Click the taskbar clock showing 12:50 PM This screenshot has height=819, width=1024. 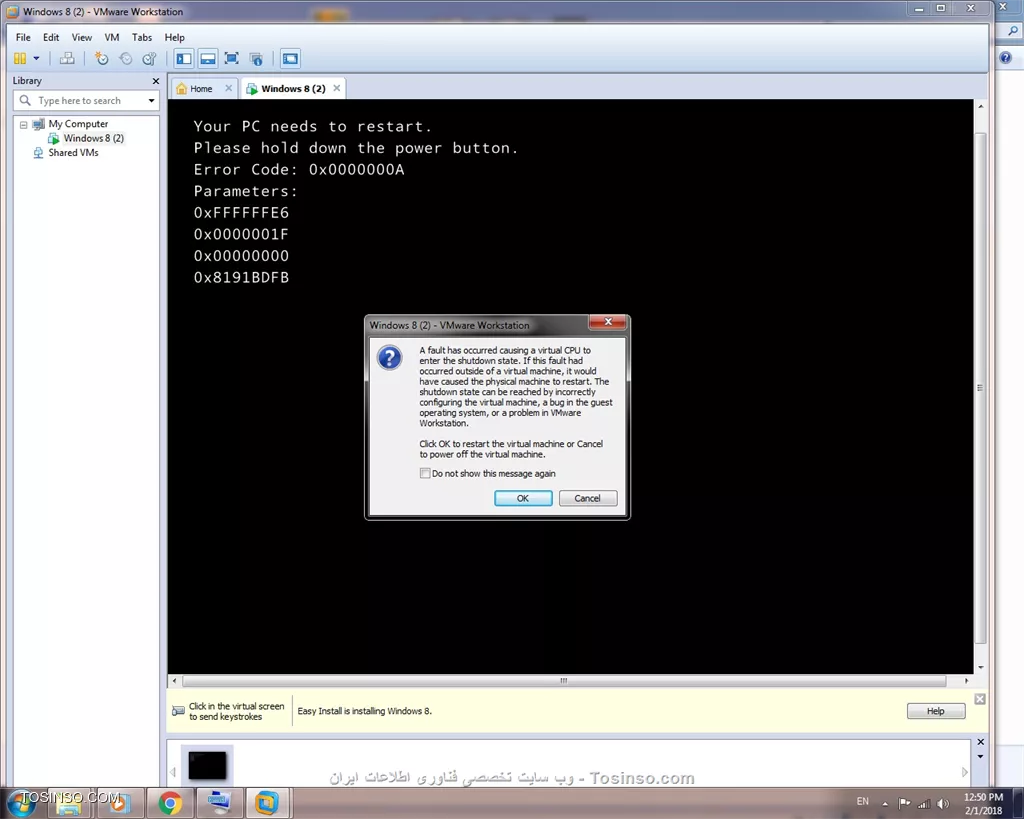(x=984, y=803)
